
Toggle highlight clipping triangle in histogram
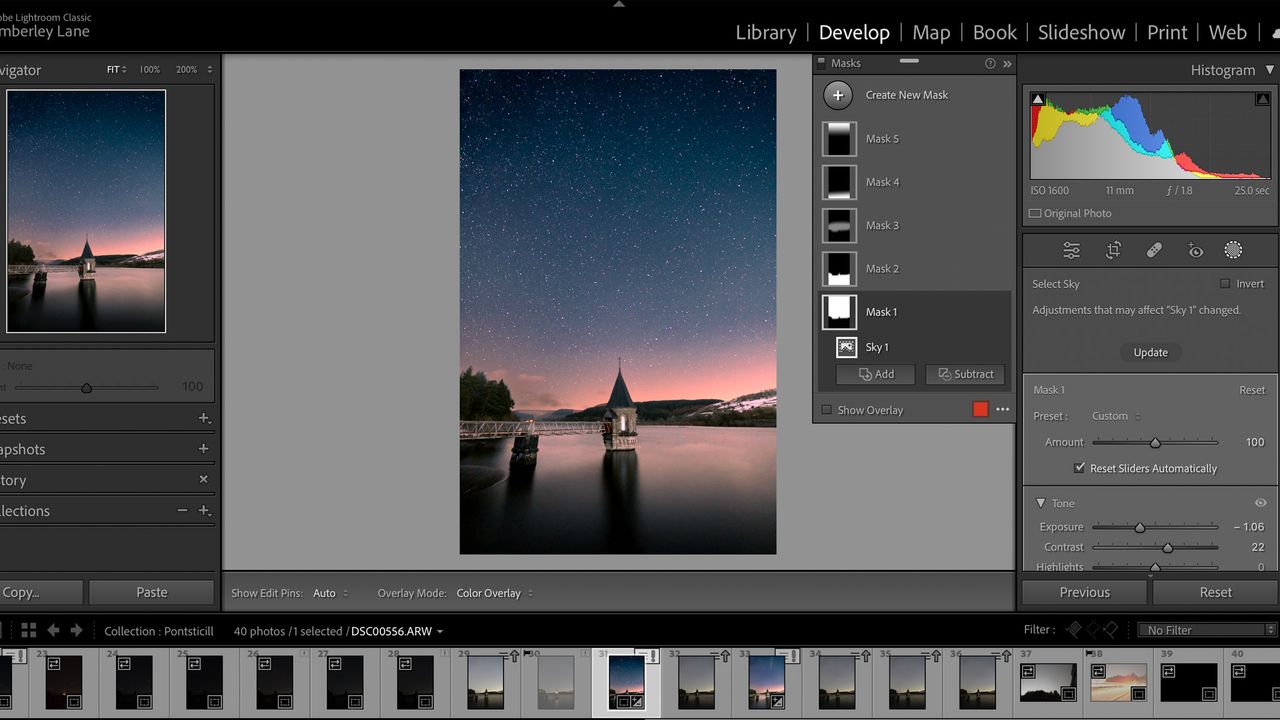[1262, 99]
